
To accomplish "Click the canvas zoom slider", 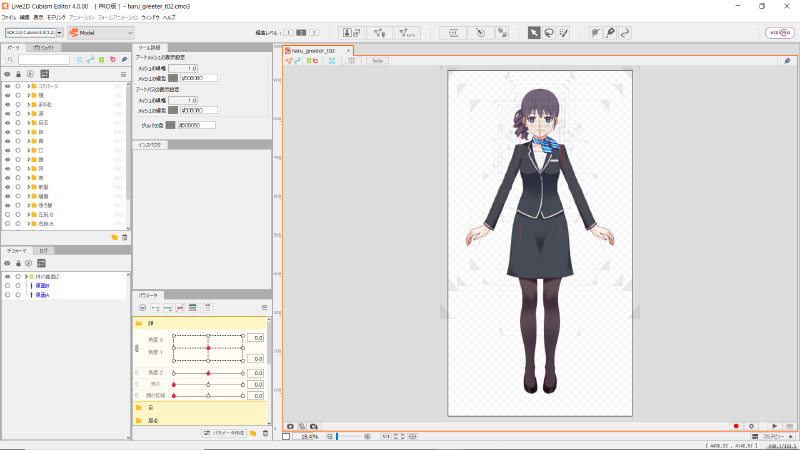I will point(348,437).
